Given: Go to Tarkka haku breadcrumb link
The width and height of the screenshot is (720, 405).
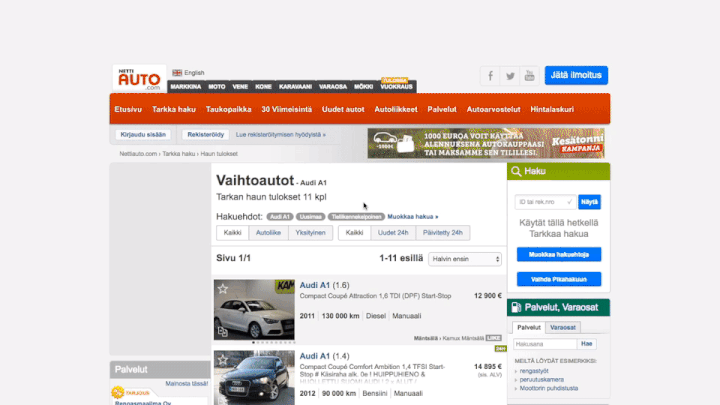Looking at the screenshot, I should (179, 154).
